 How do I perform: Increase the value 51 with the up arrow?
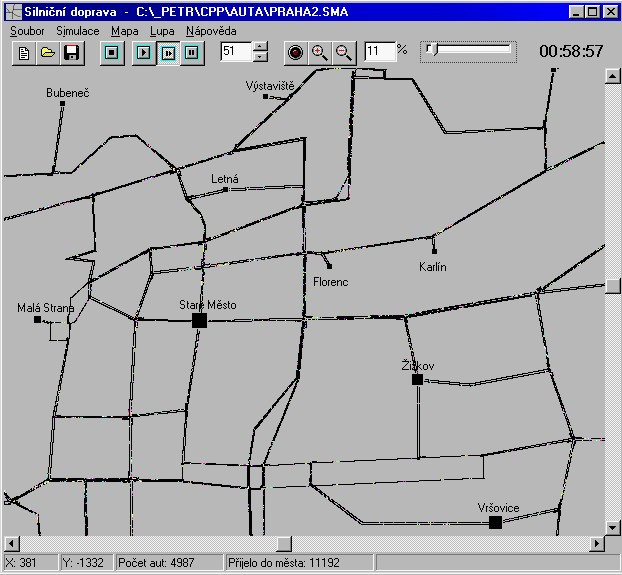point(260,46)
